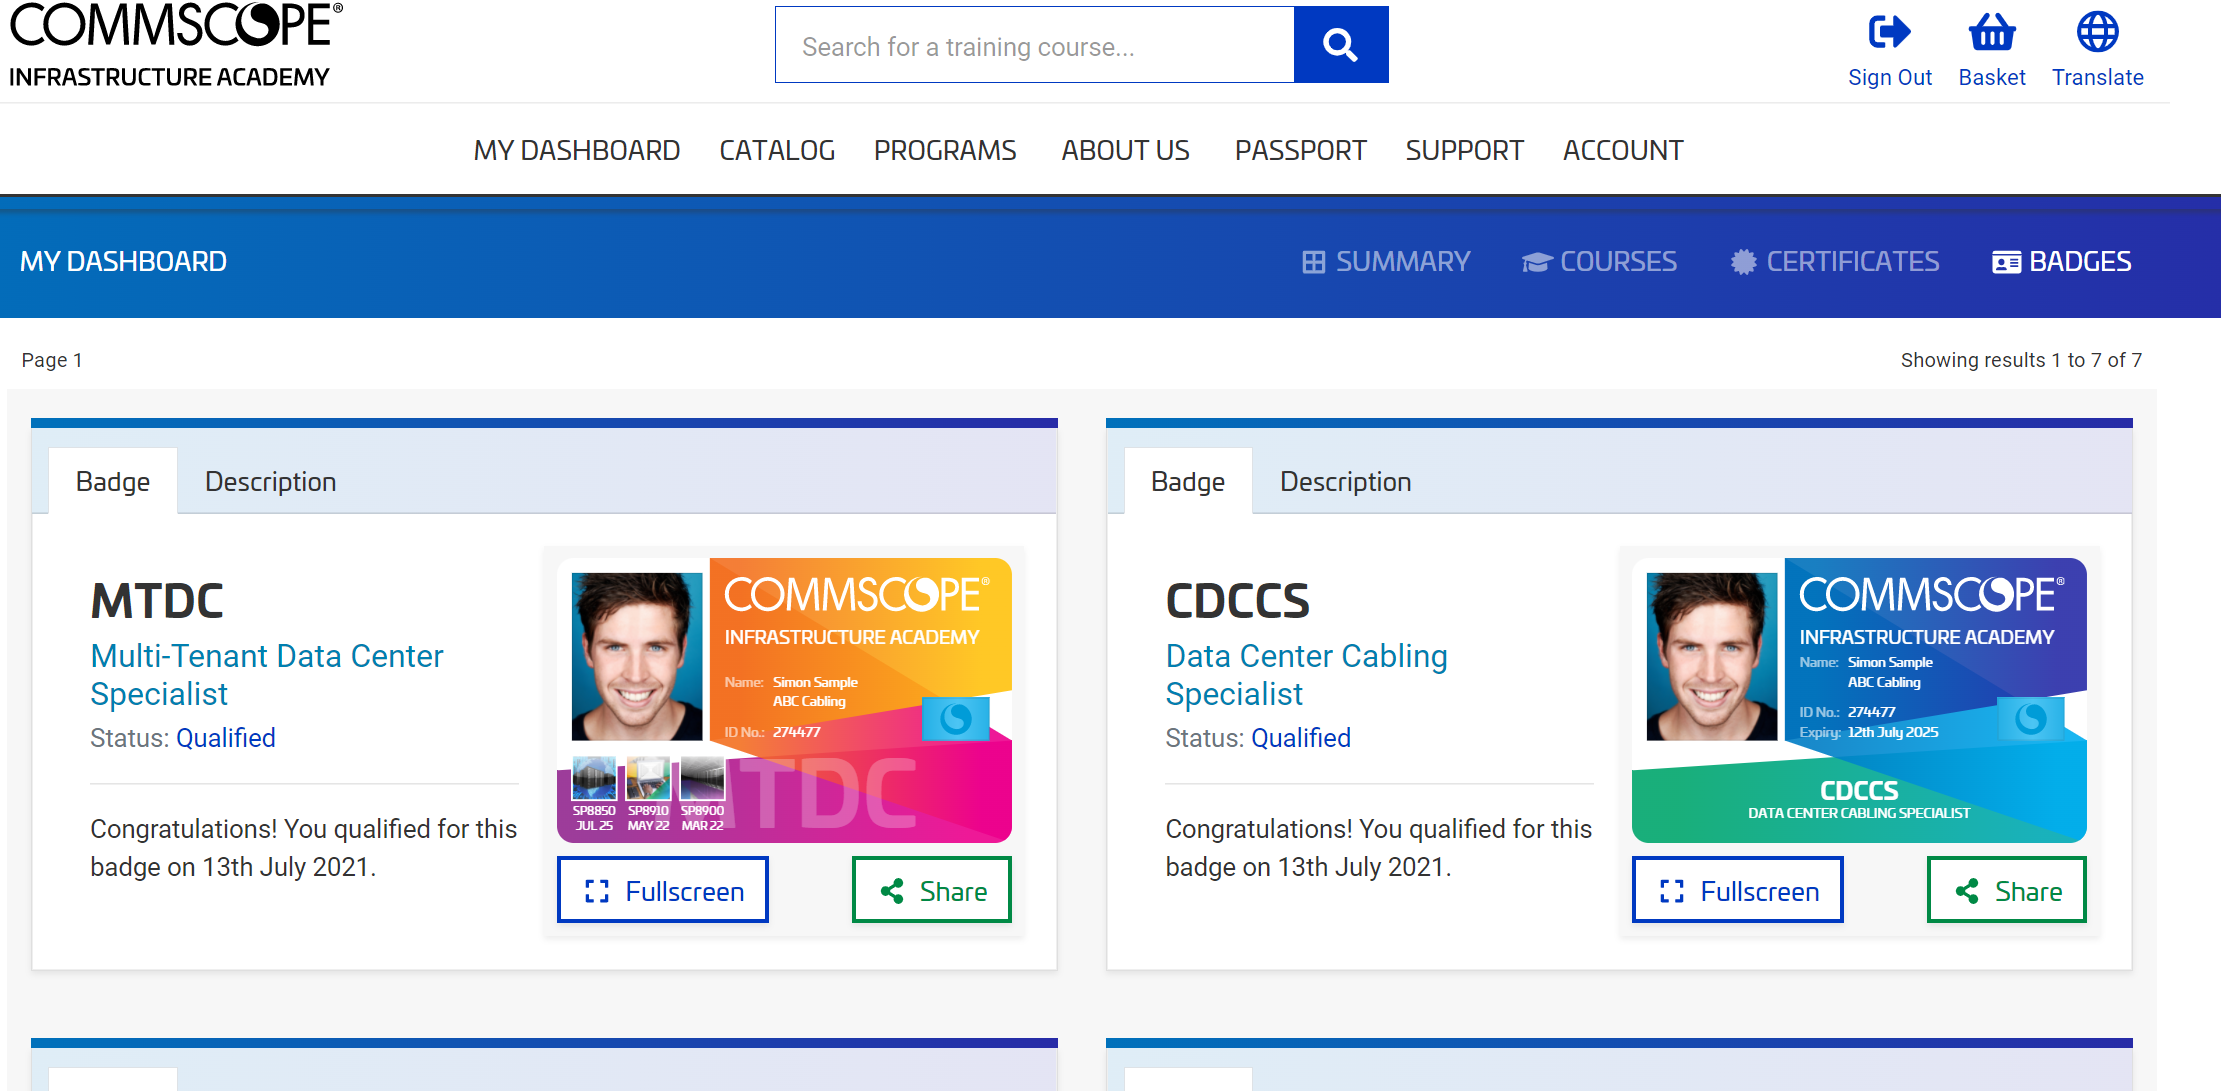Click the Sign Out arrow icon
The image size is (2221, 1091).
(x=1889, y=32)
